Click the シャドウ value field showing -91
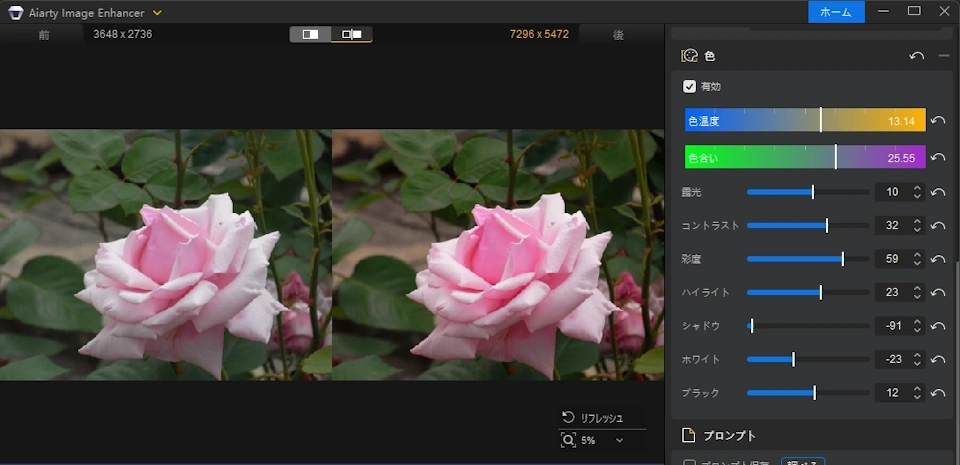Screen dimensions: 960x465 click(892, 326)
